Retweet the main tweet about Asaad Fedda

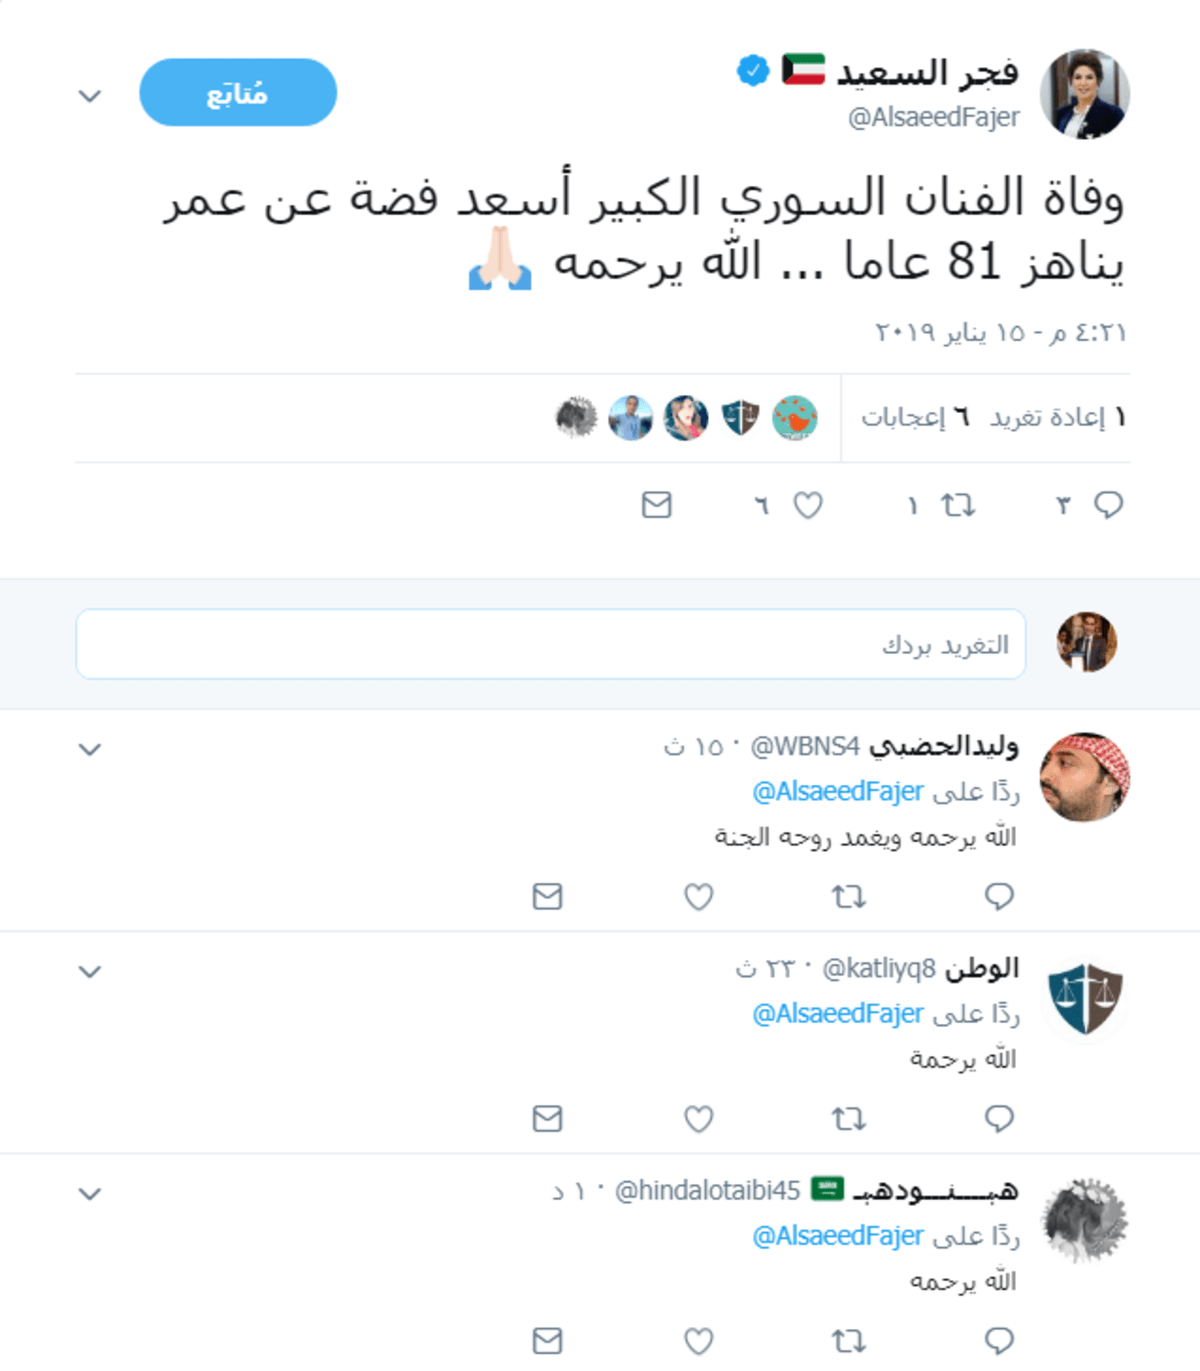pos(958,506)
